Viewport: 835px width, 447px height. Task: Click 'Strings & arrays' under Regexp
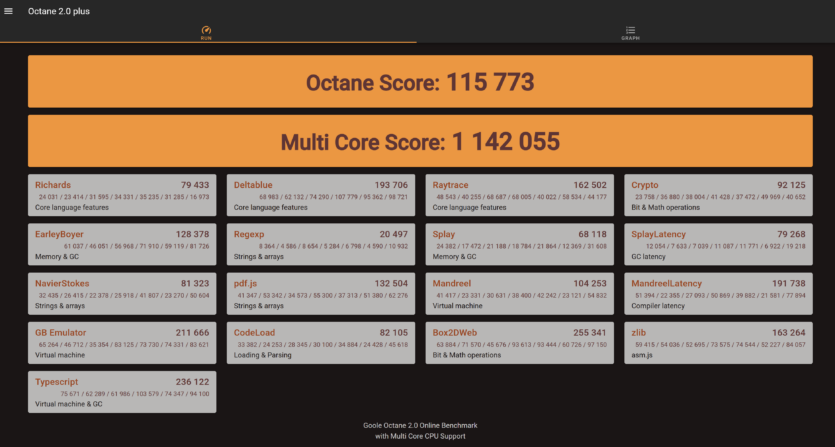(x=258, y=257)
